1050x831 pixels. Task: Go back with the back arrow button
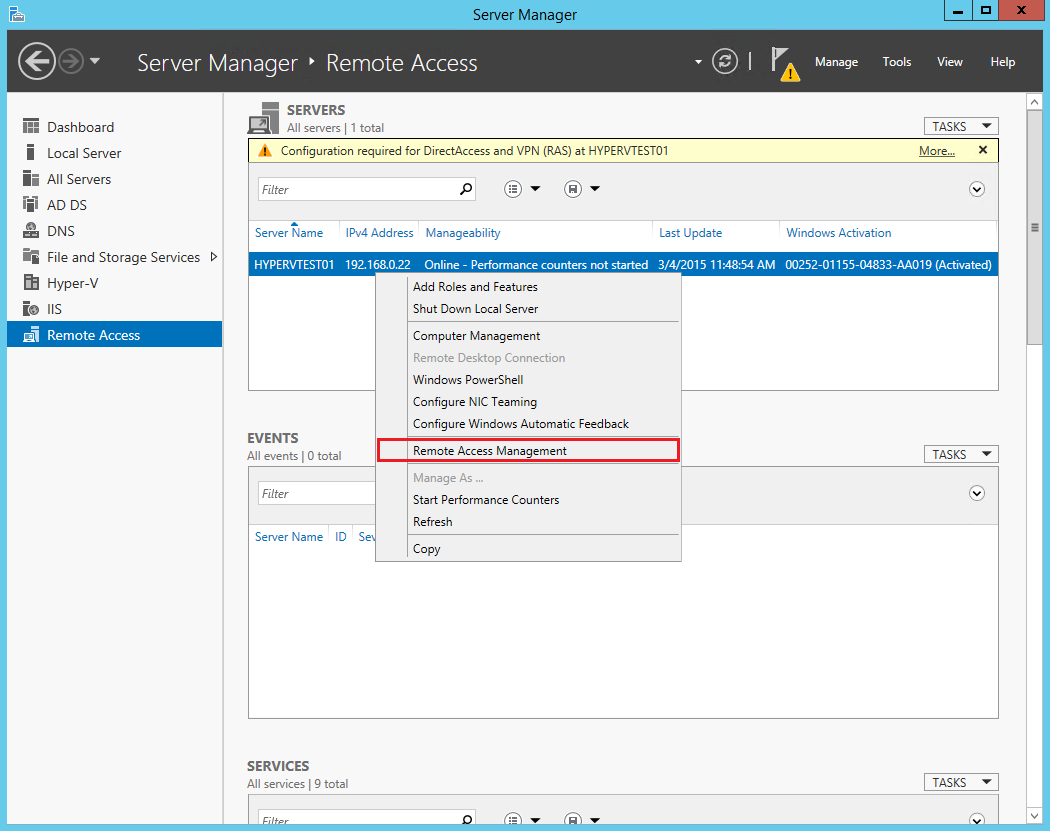coord(36,62)
